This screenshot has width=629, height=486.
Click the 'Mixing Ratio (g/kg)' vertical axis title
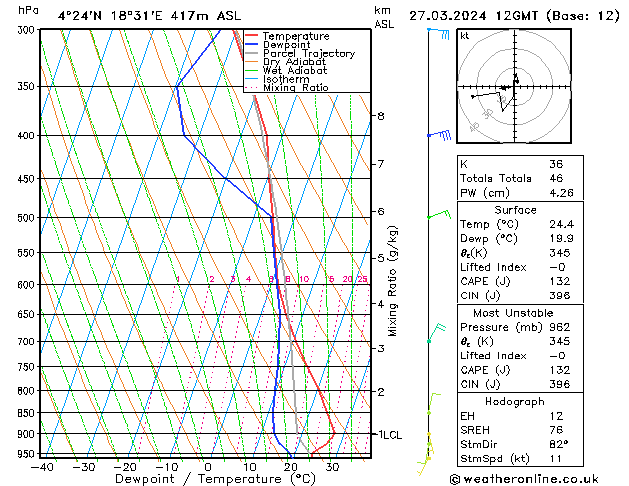(x=392, y=281)
